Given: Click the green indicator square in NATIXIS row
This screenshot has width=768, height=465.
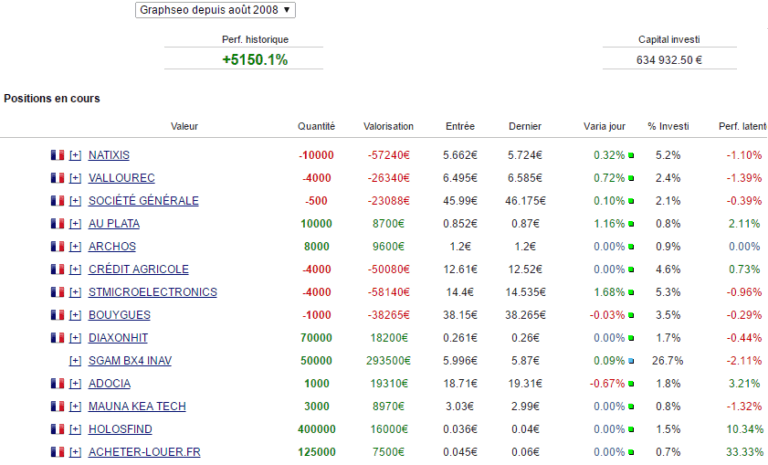Looking at the screenshot, I should (632, 156).
